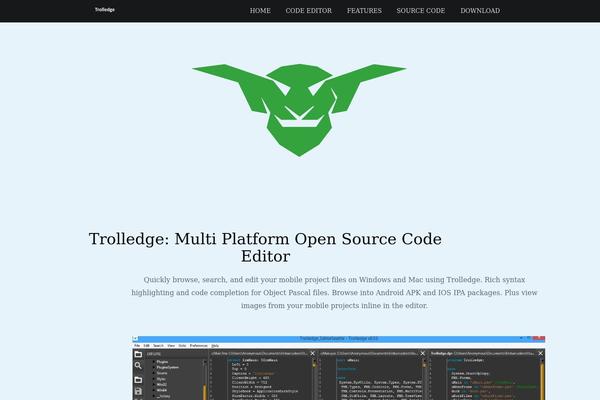Click the "Trolledge: Multi Platform Open Source Code Editor" heading
The image size is (600, 400).
pyautogui.click(x=265, y=247)
